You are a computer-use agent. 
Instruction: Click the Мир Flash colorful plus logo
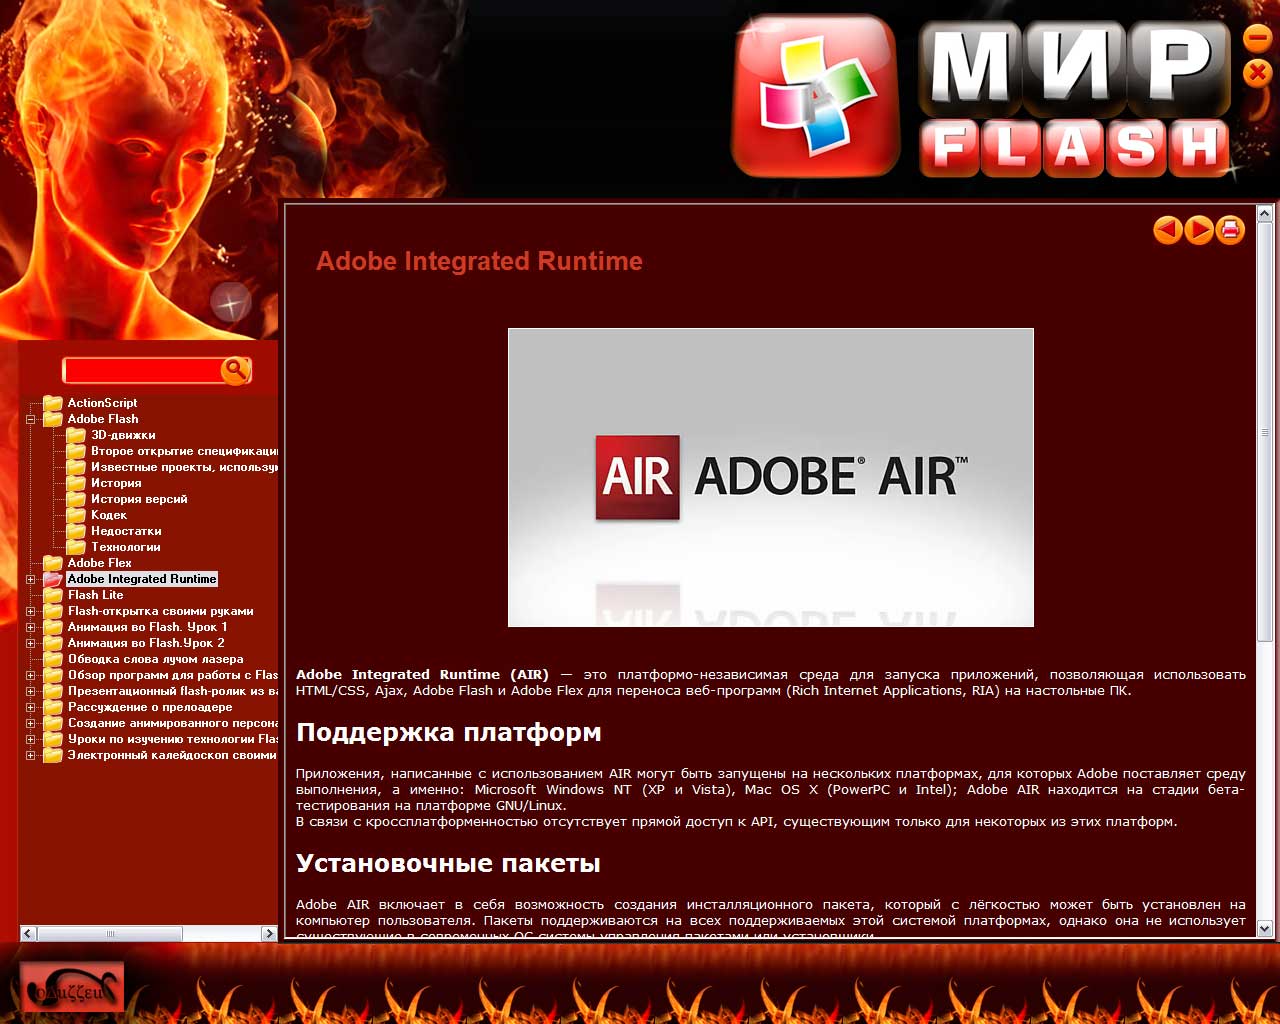pyautogui.click(x=816, y=96)
